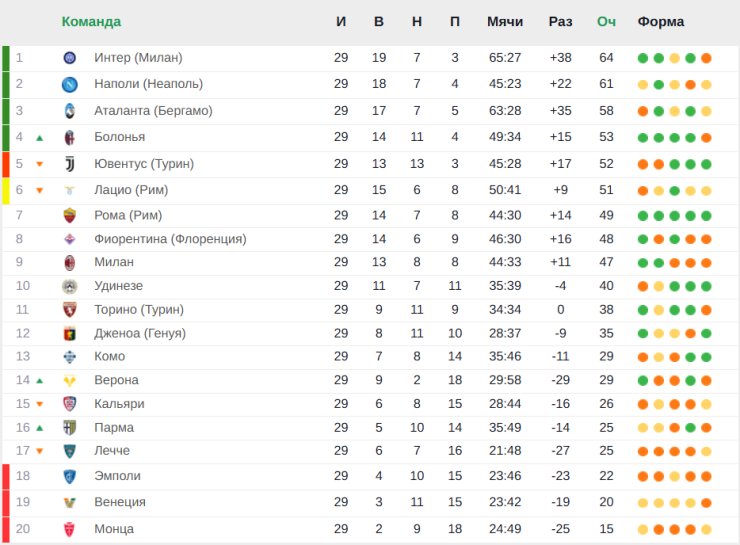Sort table by the Оч points header
740x545 pixels.
click(606, 22)
